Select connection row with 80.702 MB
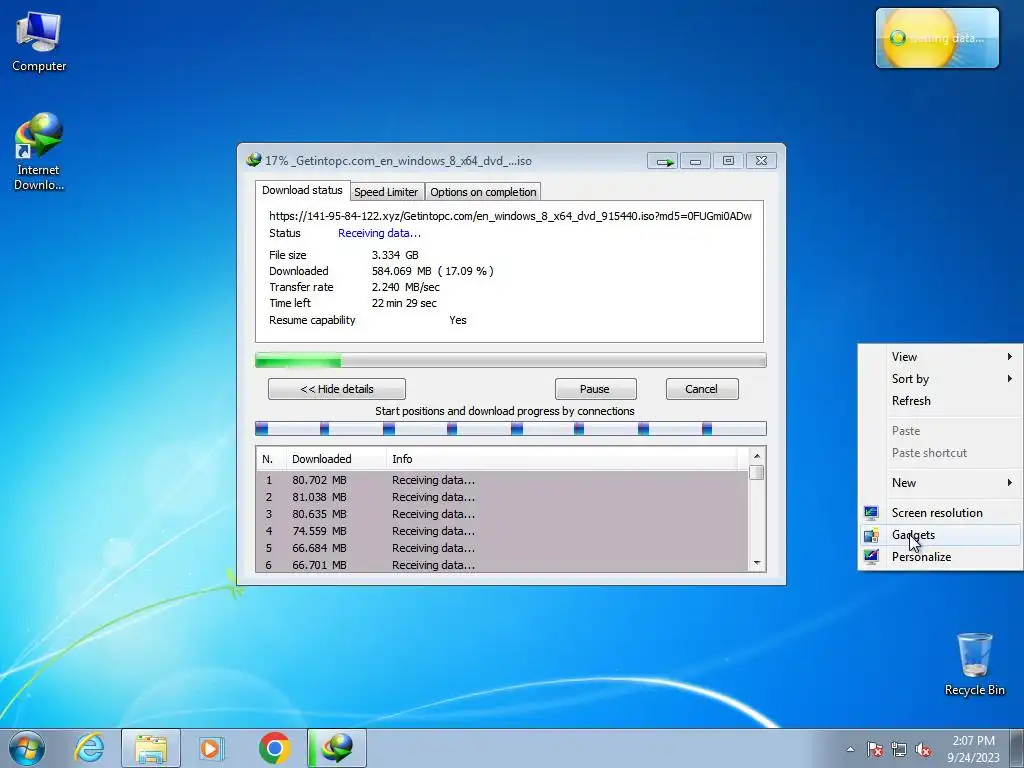 [x=502, y=480]
